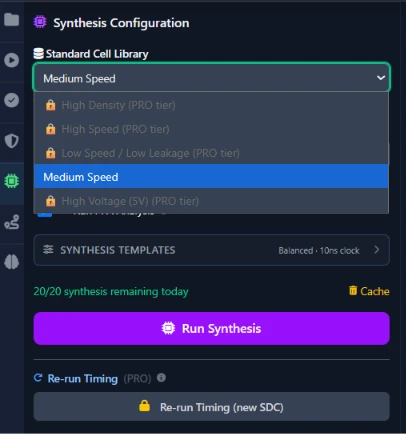Open the routing path sidebar icon
406x434 pixels.
[x=12, y=222]
